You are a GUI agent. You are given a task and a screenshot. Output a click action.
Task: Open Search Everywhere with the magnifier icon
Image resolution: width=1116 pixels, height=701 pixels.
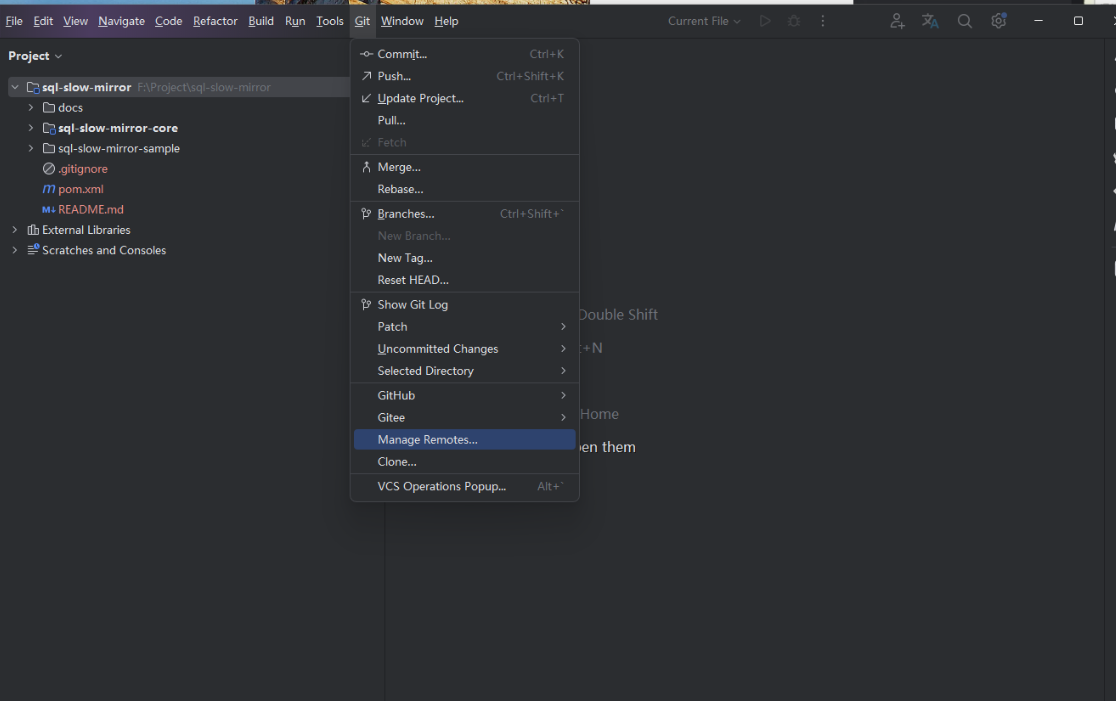(x=964, y=20)
